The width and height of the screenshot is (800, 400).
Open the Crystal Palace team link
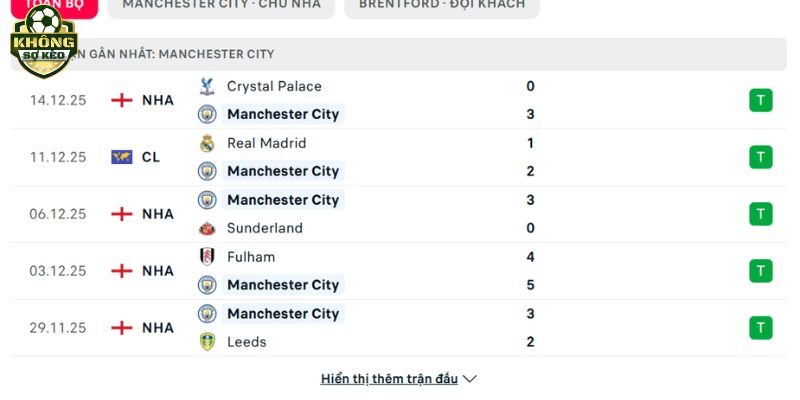click(x=274, y=86)
